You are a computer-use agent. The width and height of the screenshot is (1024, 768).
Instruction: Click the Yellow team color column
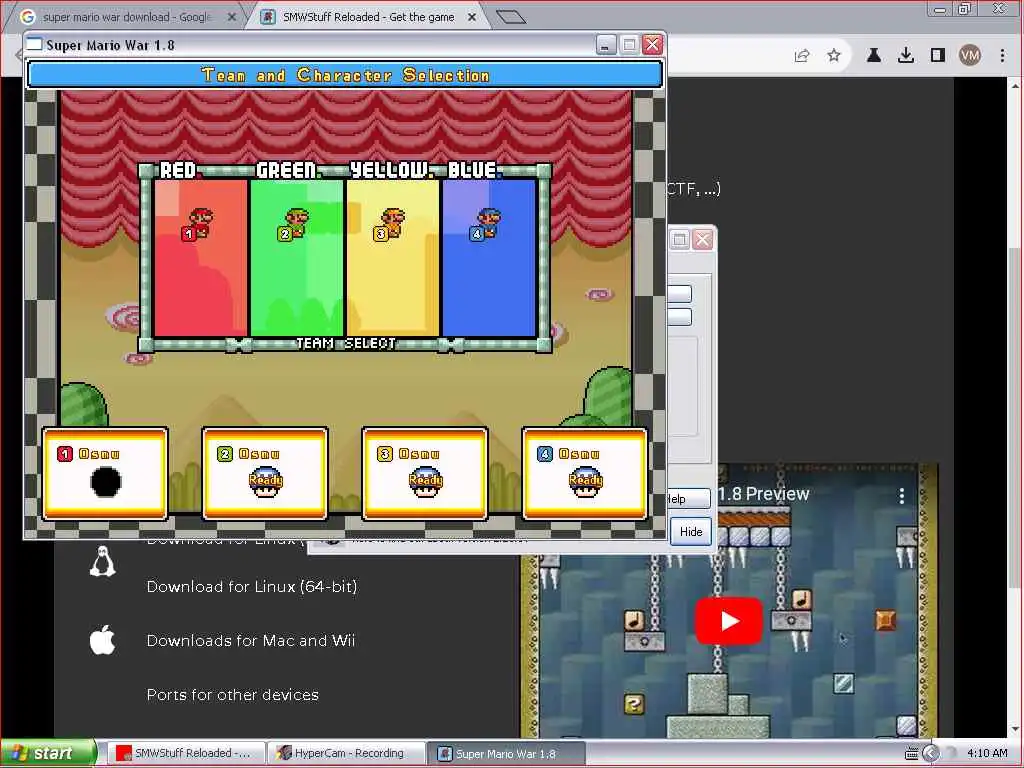click(393, 258)
